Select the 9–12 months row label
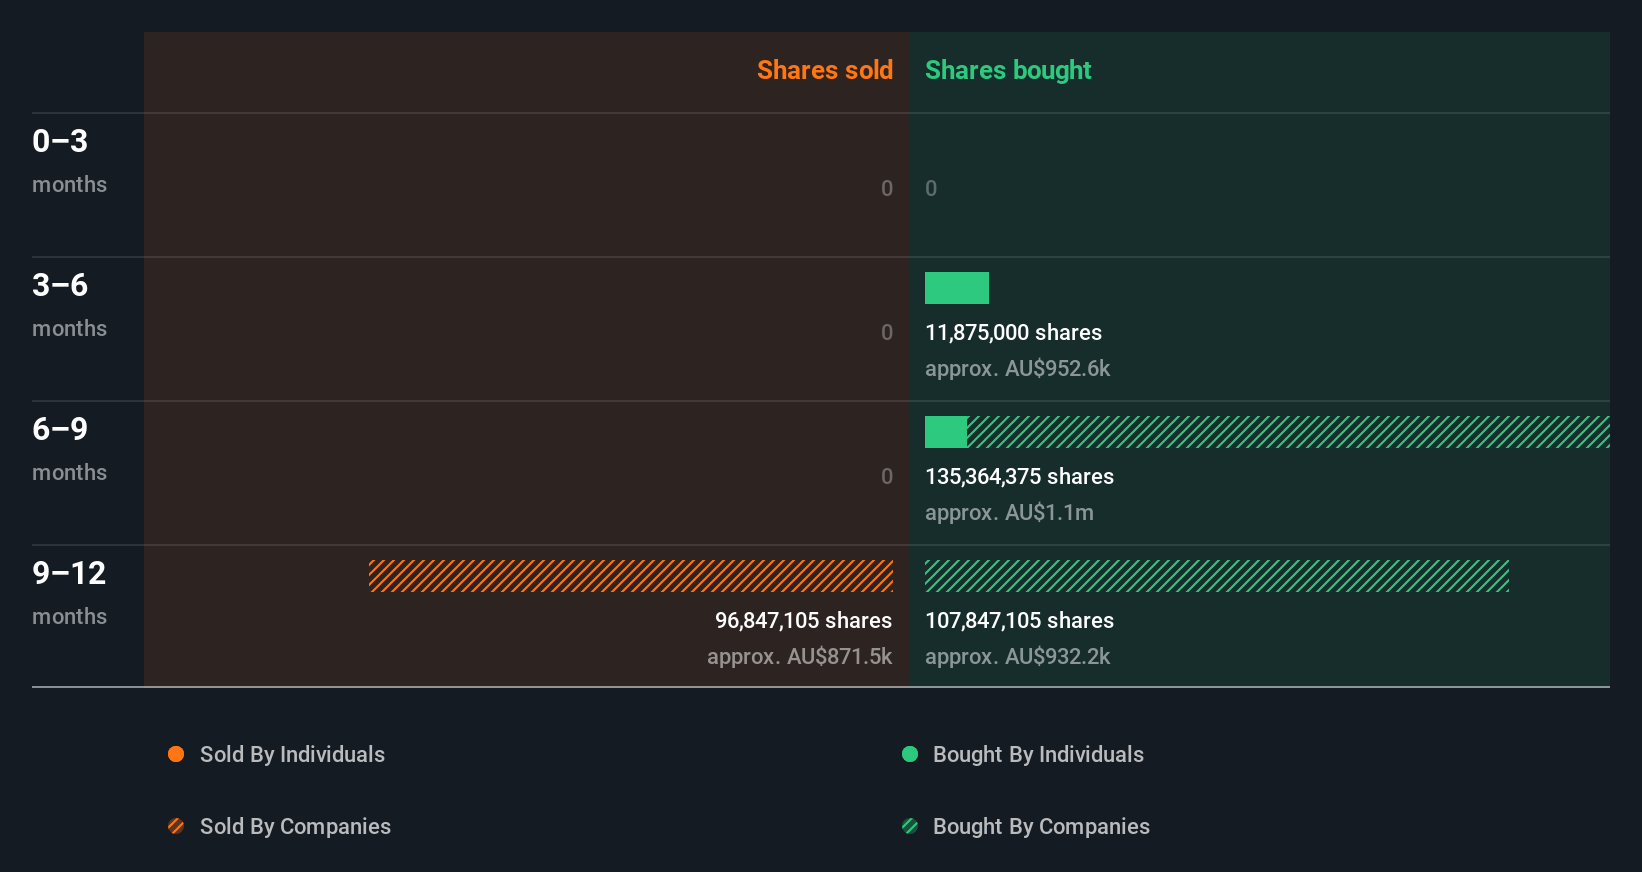The width and height of the screenshot is (1642, 872). (x=68, y=592)
